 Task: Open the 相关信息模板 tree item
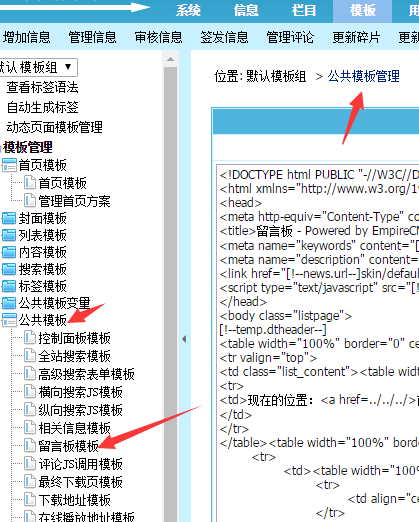(x=74, y=428)
